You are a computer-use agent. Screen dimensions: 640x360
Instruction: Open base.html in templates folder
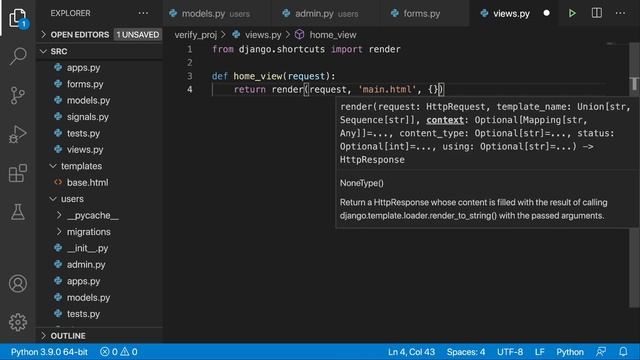[x=87, y=182]
